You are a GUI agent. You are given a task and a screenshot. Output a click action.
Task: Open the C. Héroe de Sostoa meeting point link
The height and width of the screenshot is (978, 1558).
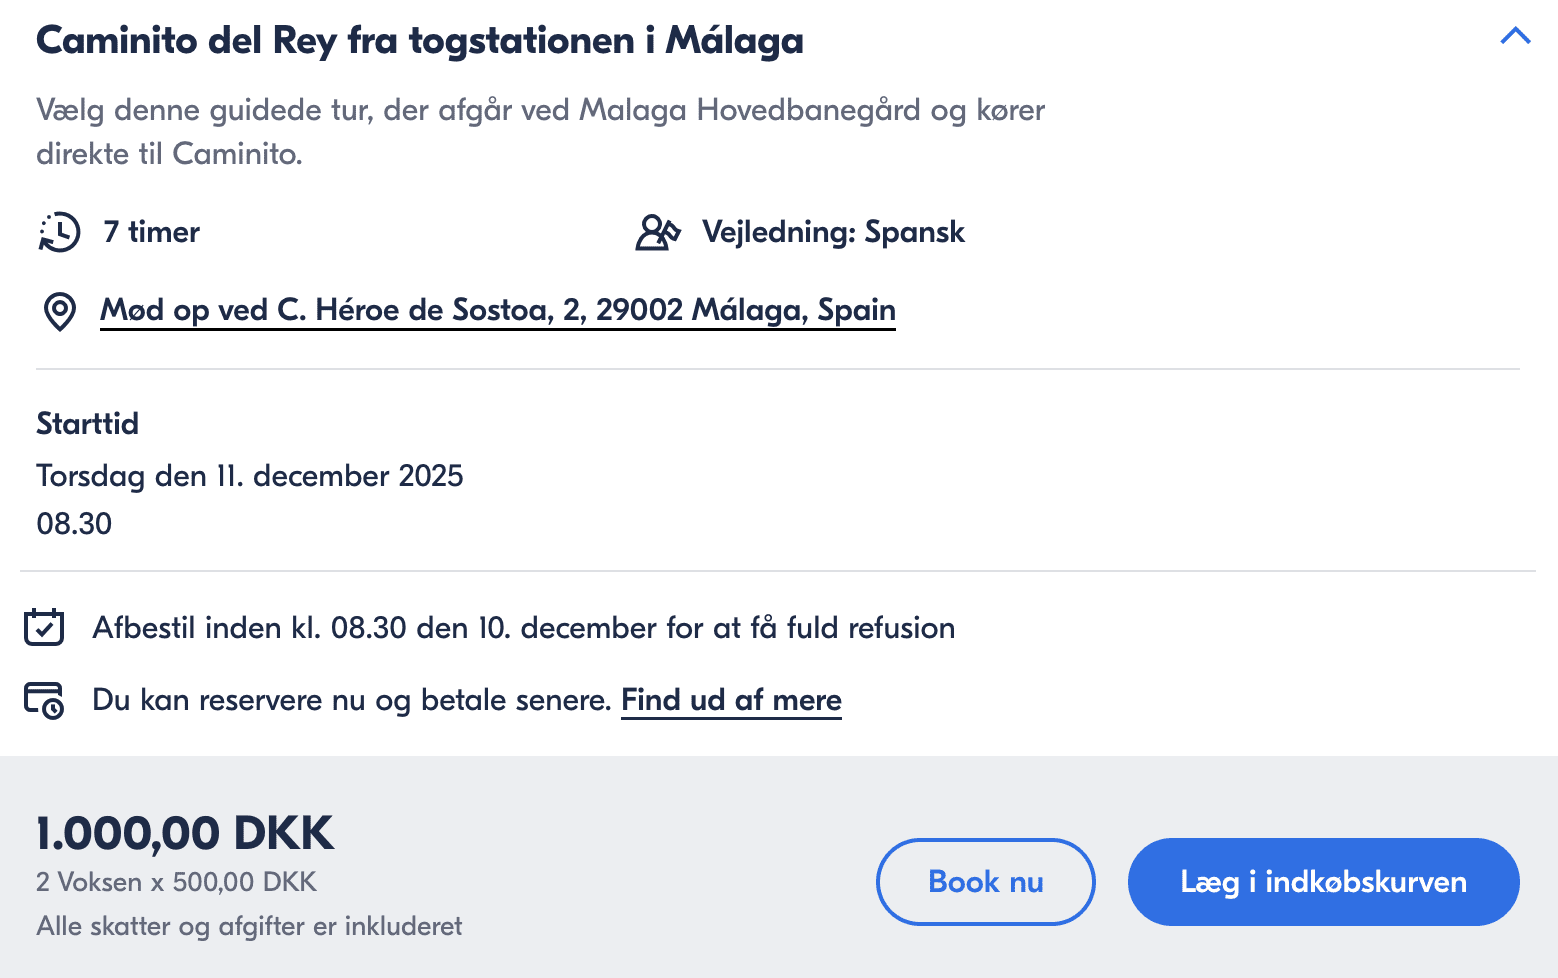pos(497,310)
